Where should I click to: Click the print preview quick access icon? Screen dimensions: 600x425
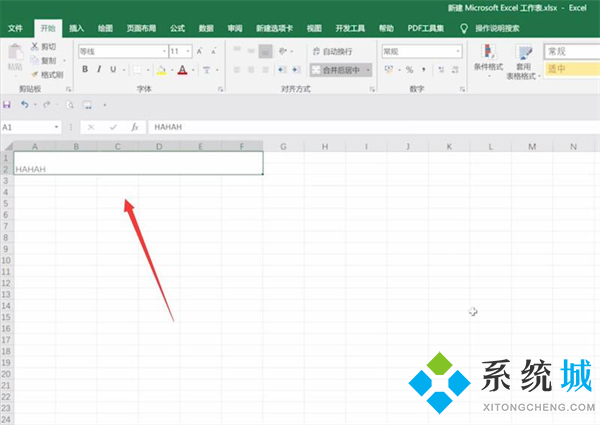click(70, 104)
